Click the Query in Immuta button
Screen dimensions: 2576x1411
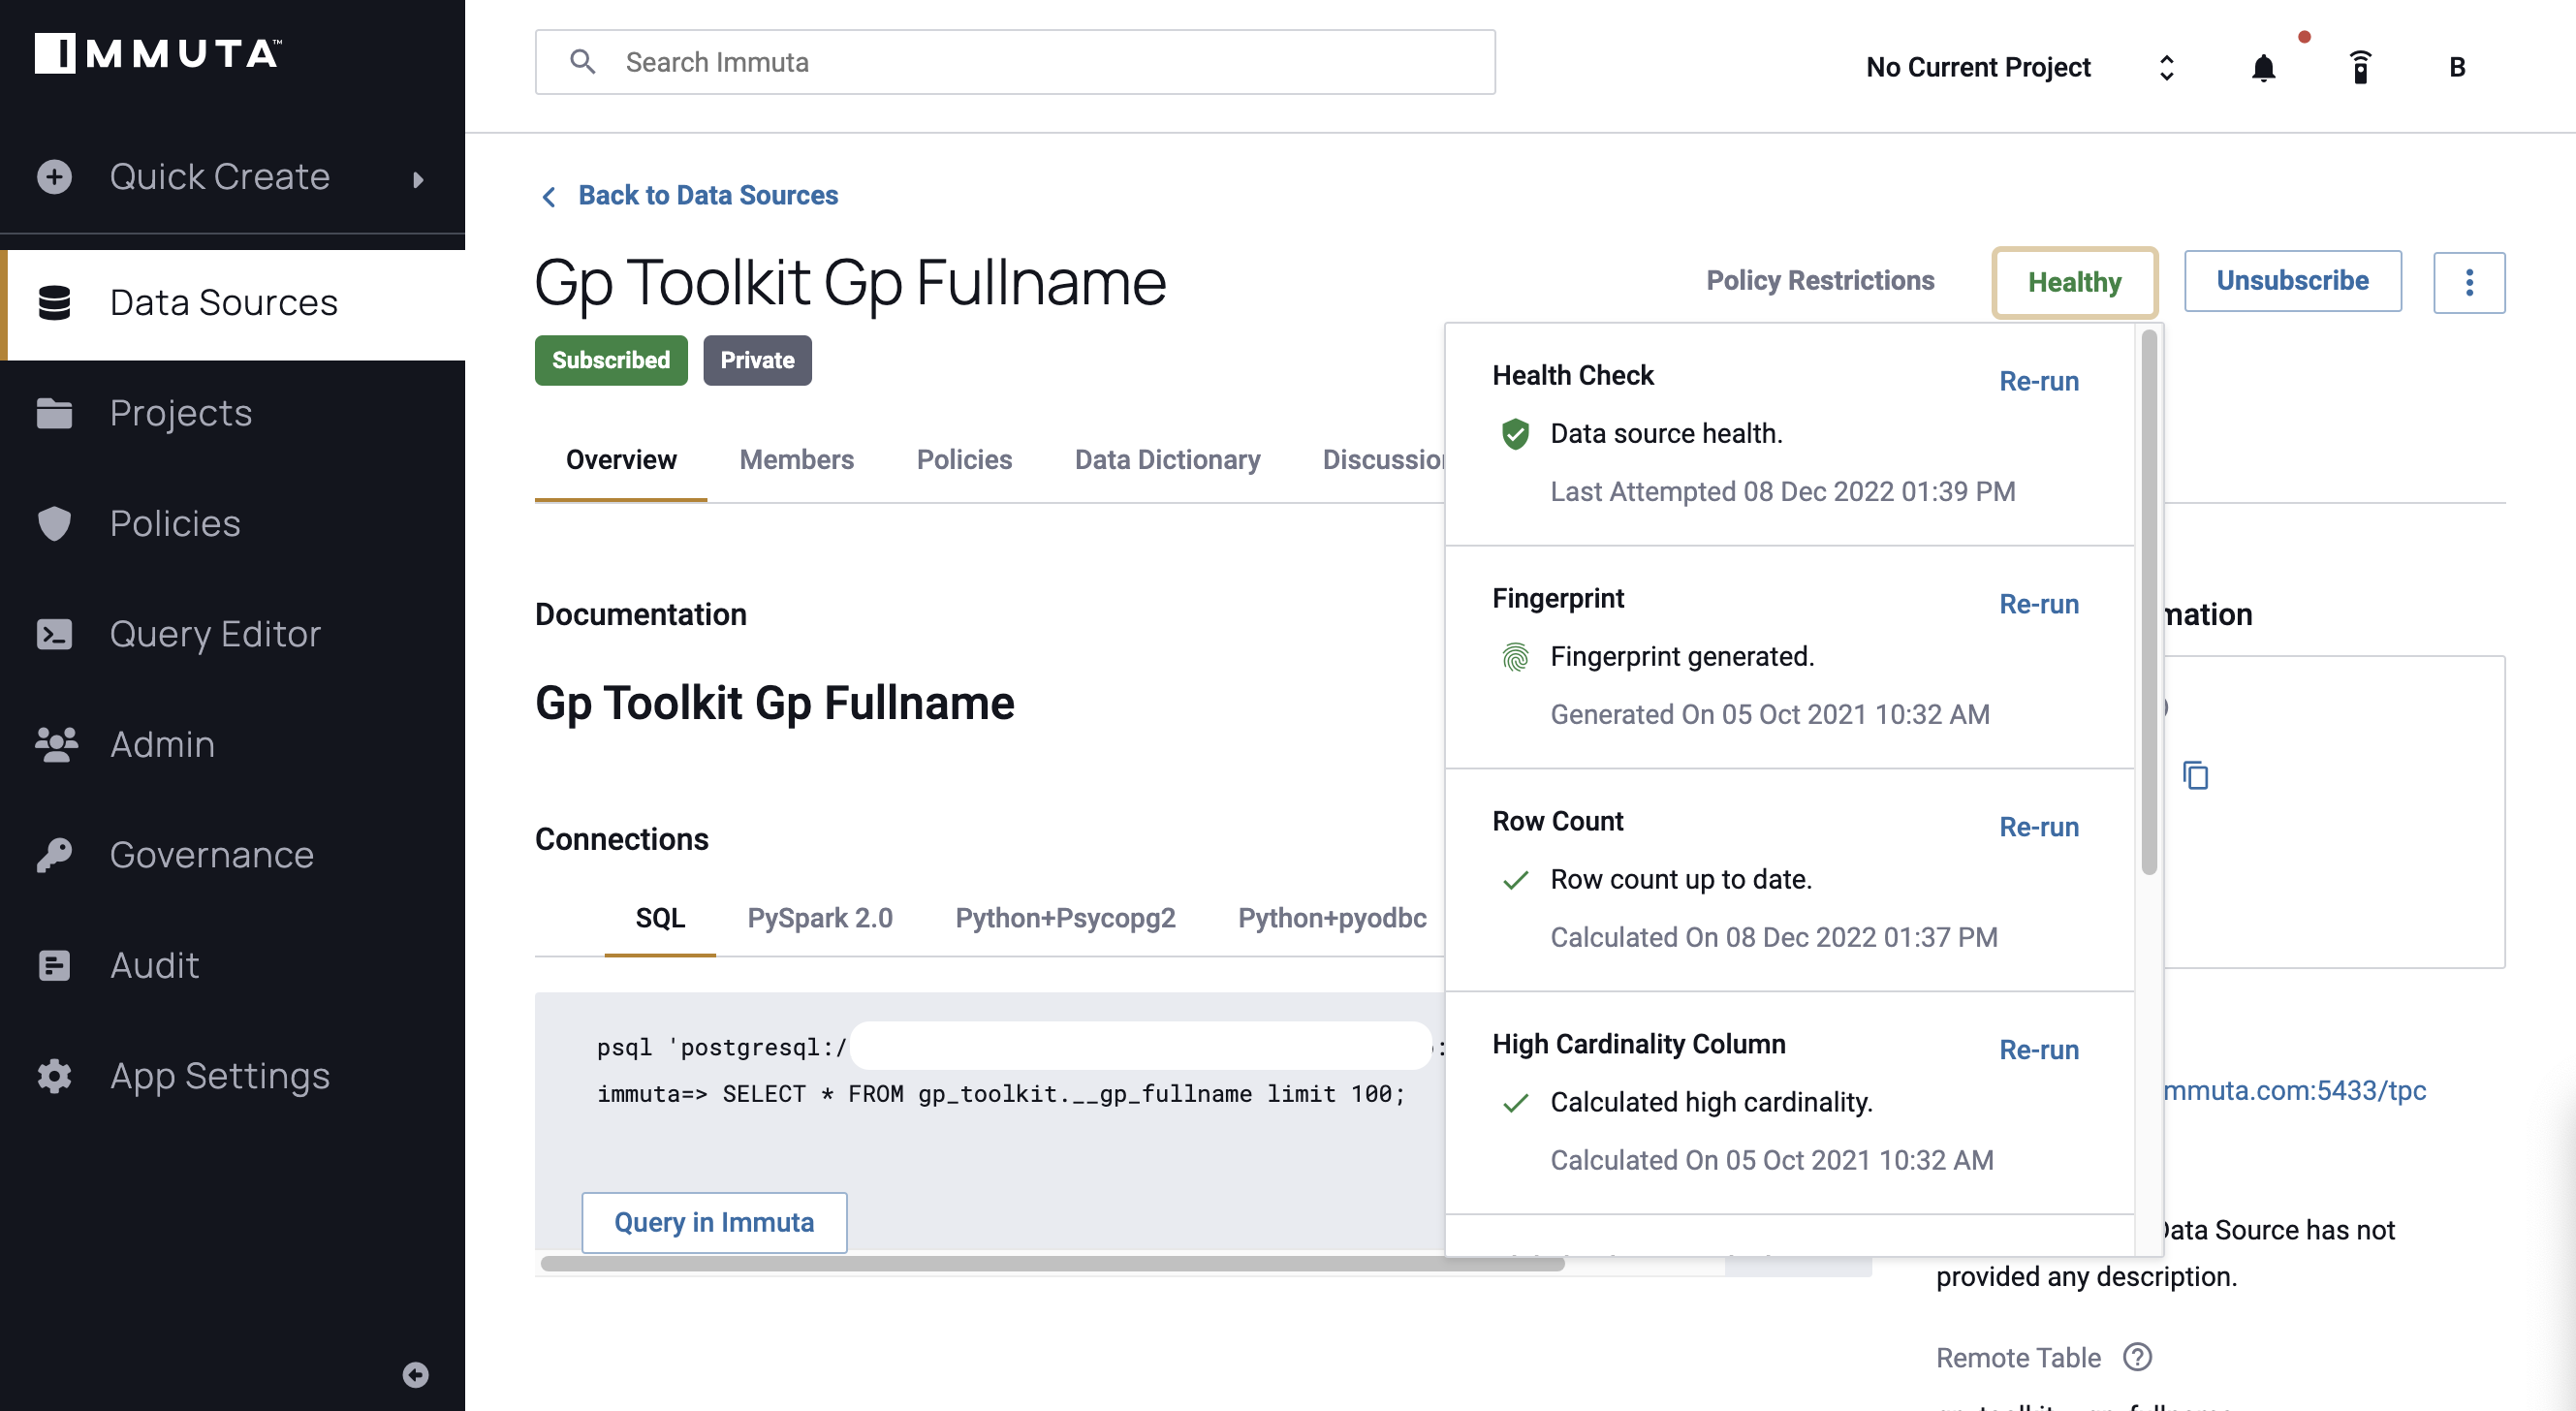pos(714,1222)
